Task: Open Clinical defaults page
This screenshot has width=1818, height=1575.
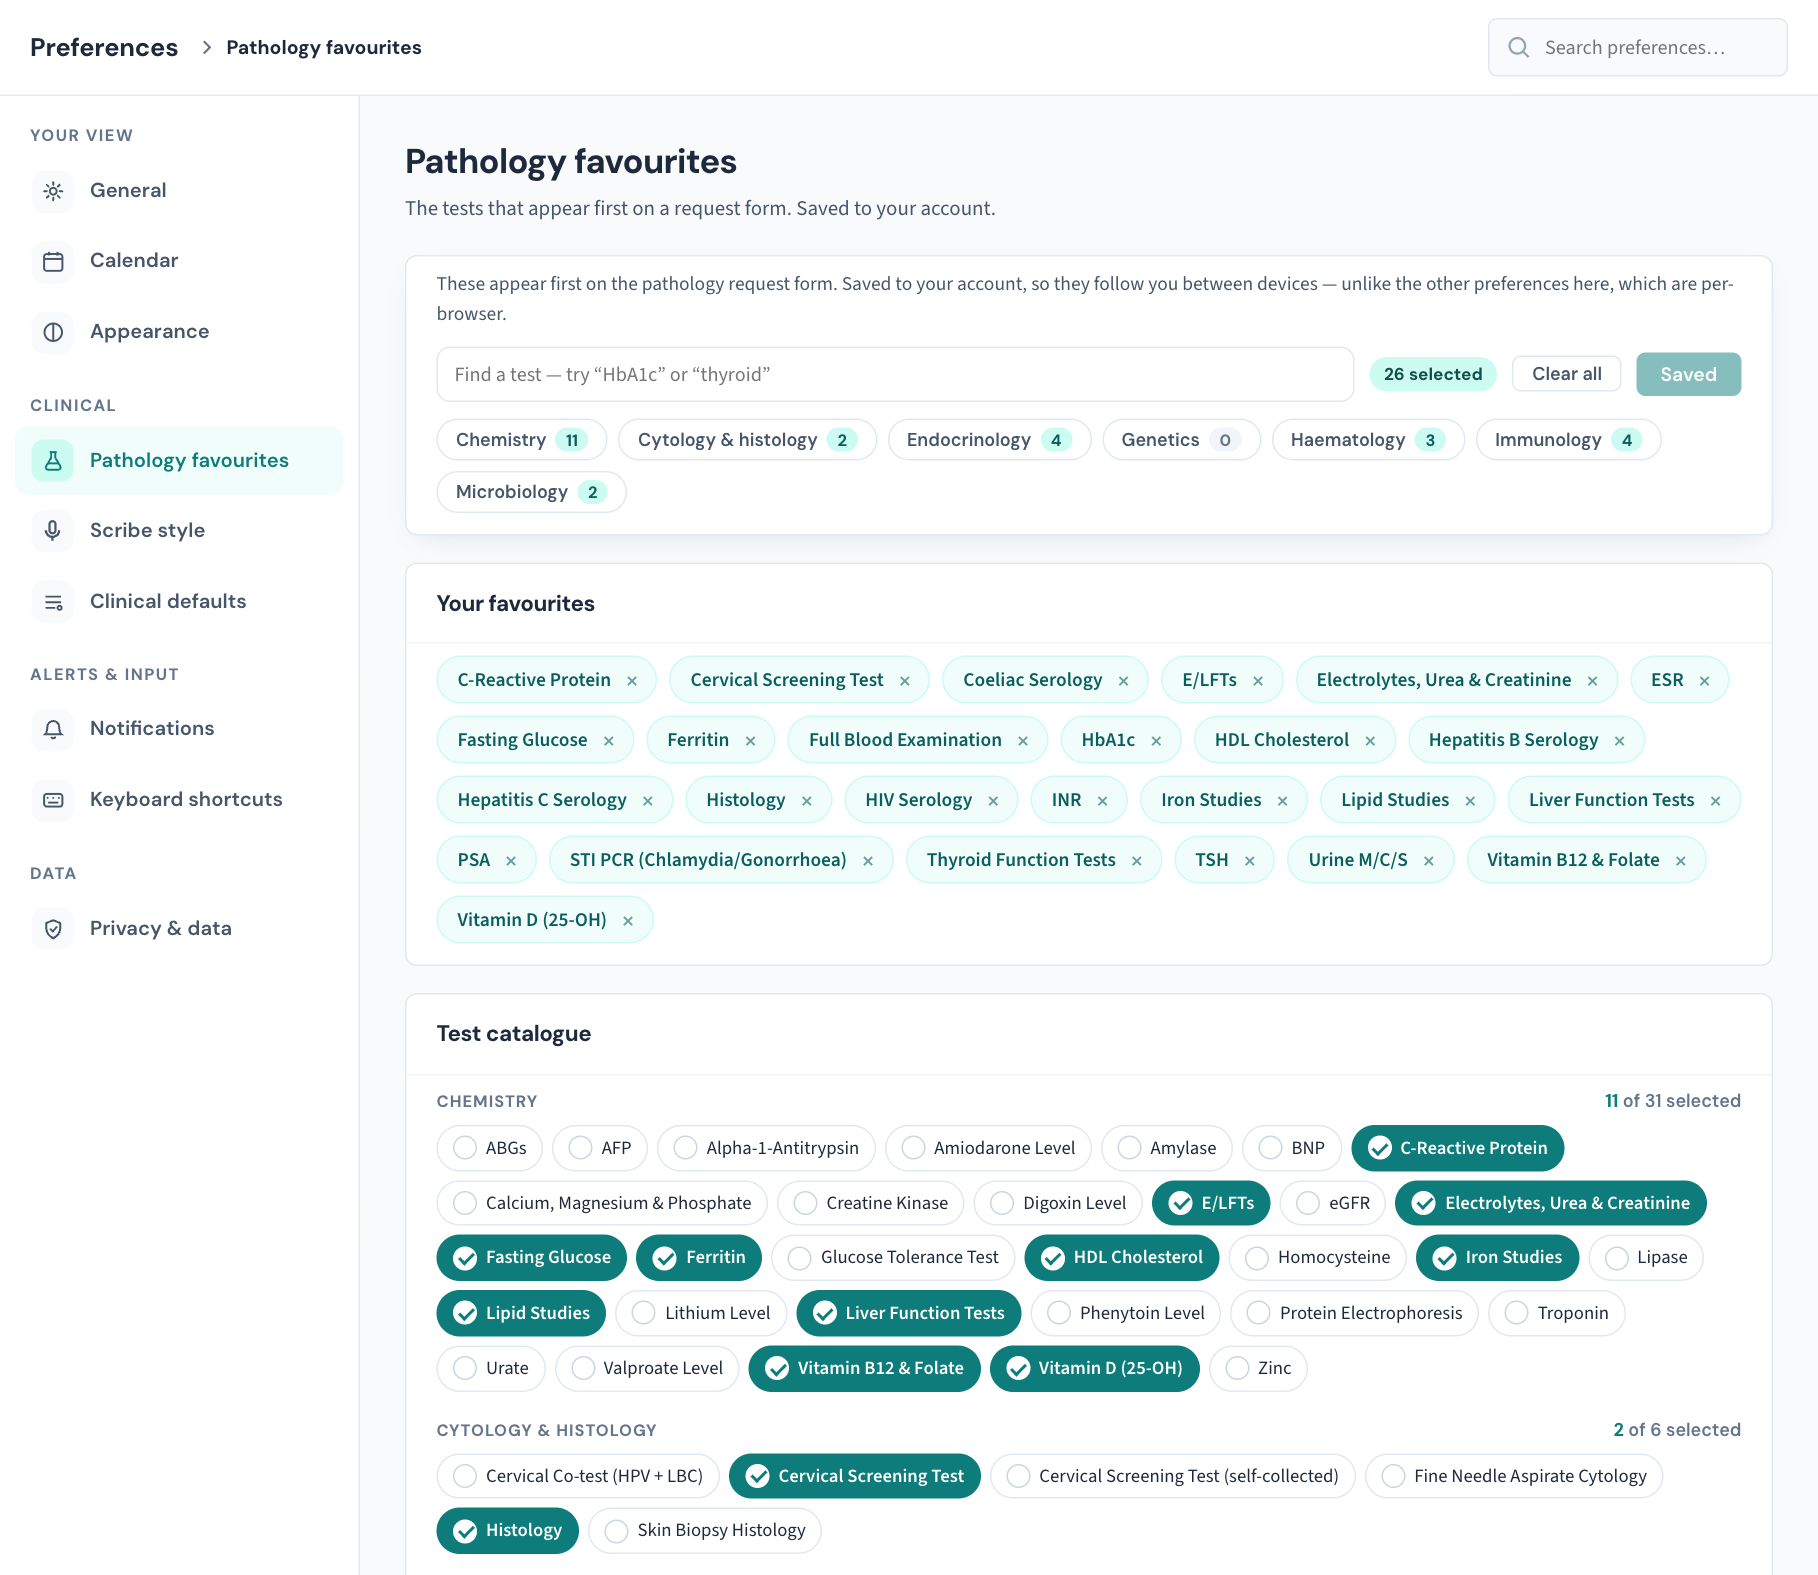Action: tap(180, 602)
